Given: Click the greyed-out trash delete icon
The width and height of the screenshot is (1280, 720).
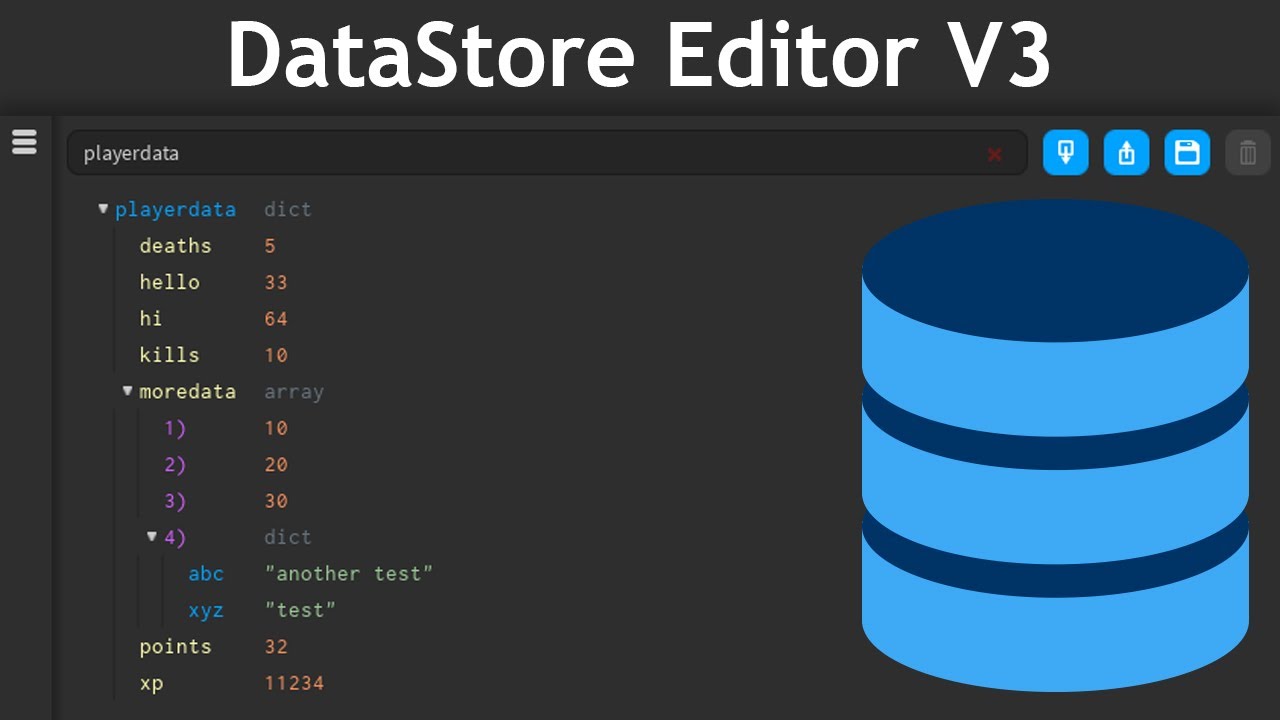Looking at the screenshot, I should click(x=1247, y=153).
